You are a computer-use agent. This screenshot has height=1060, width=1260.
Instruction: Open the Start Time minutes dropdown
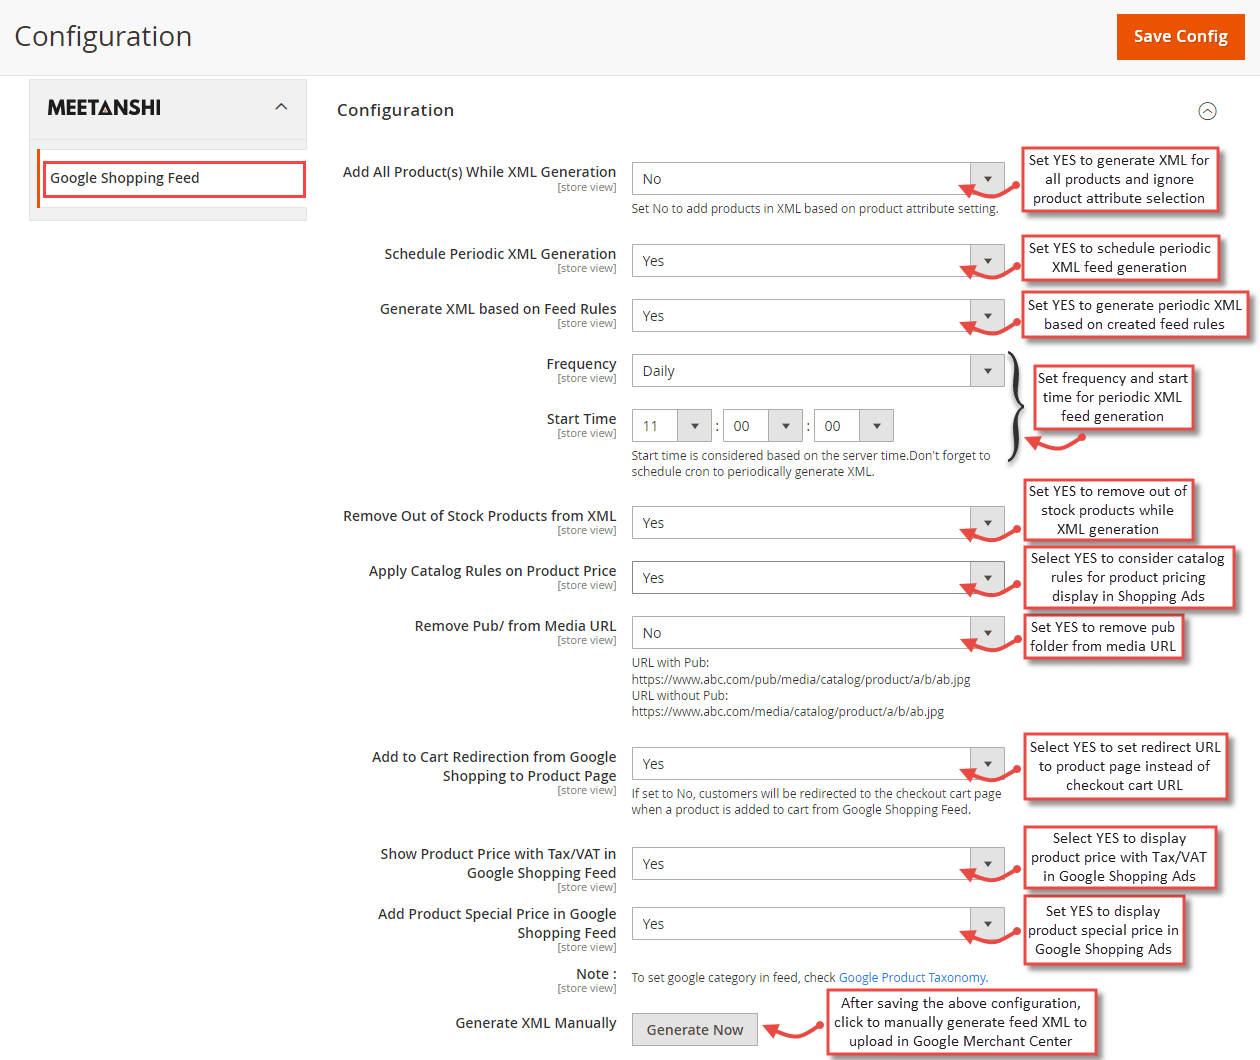(x=763, y=426)
